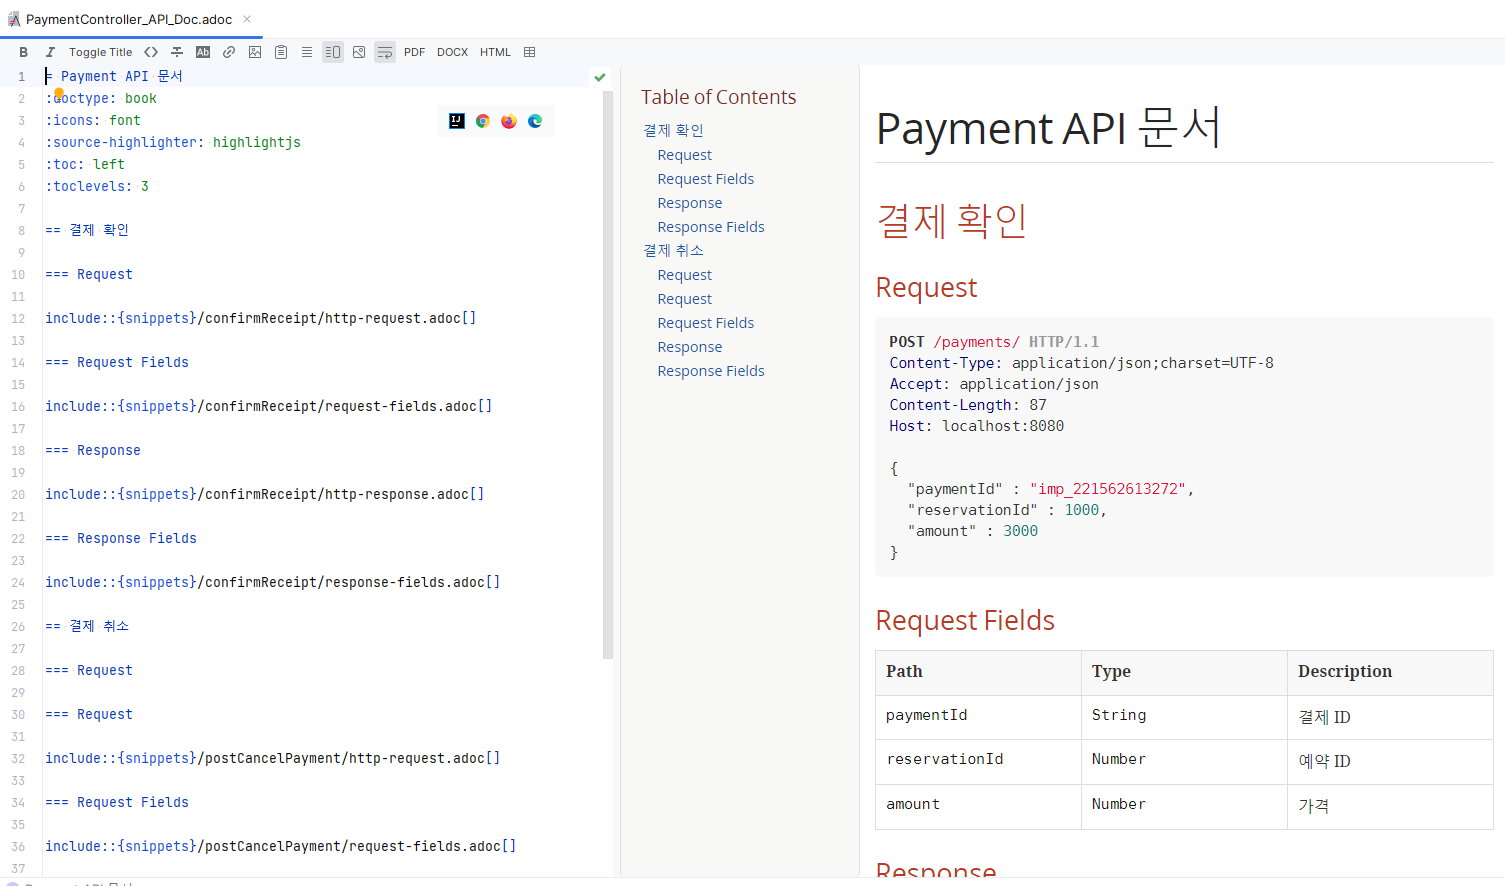Click the "imp_221562613272" value in JSON
Viewport: 1505px width, 886px height.
(1107, 489)
